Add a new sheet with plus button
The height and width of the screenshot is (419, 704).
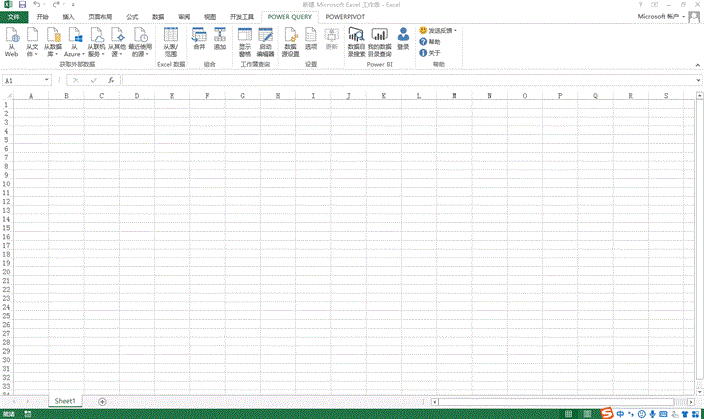(102, 401)
